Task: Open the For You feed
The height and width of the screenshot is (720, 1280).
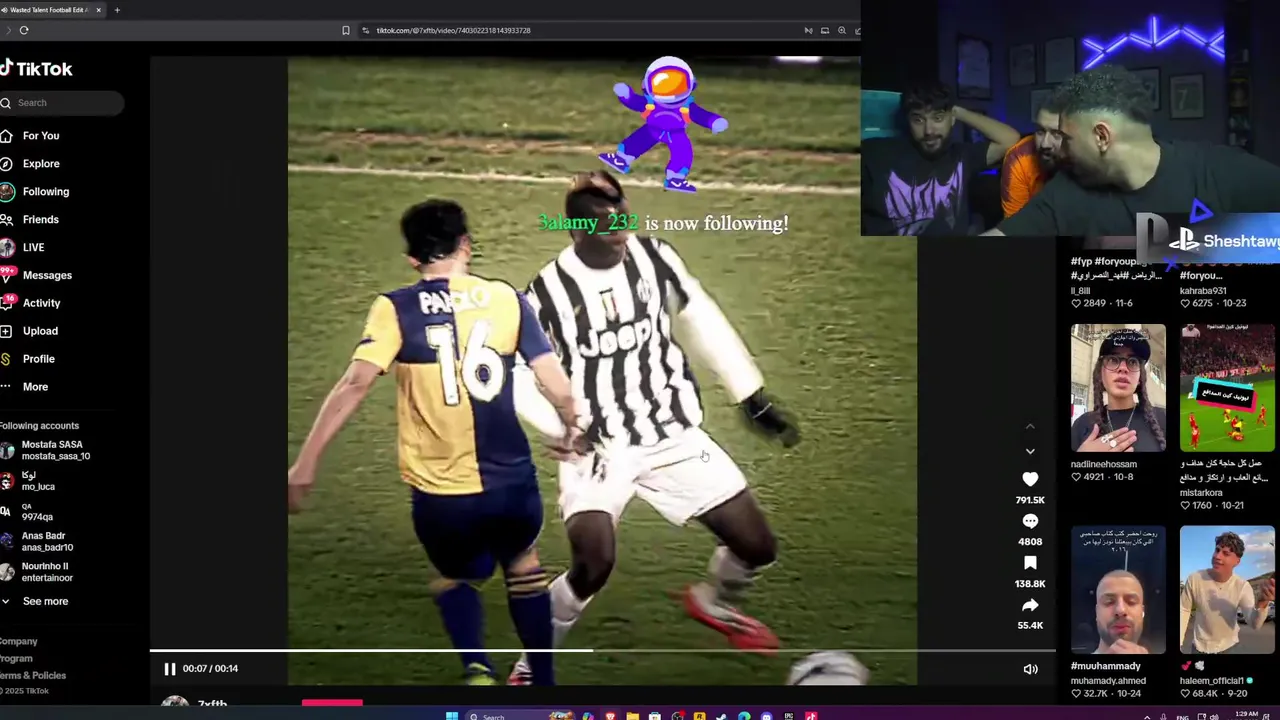Action: point(30,136)
